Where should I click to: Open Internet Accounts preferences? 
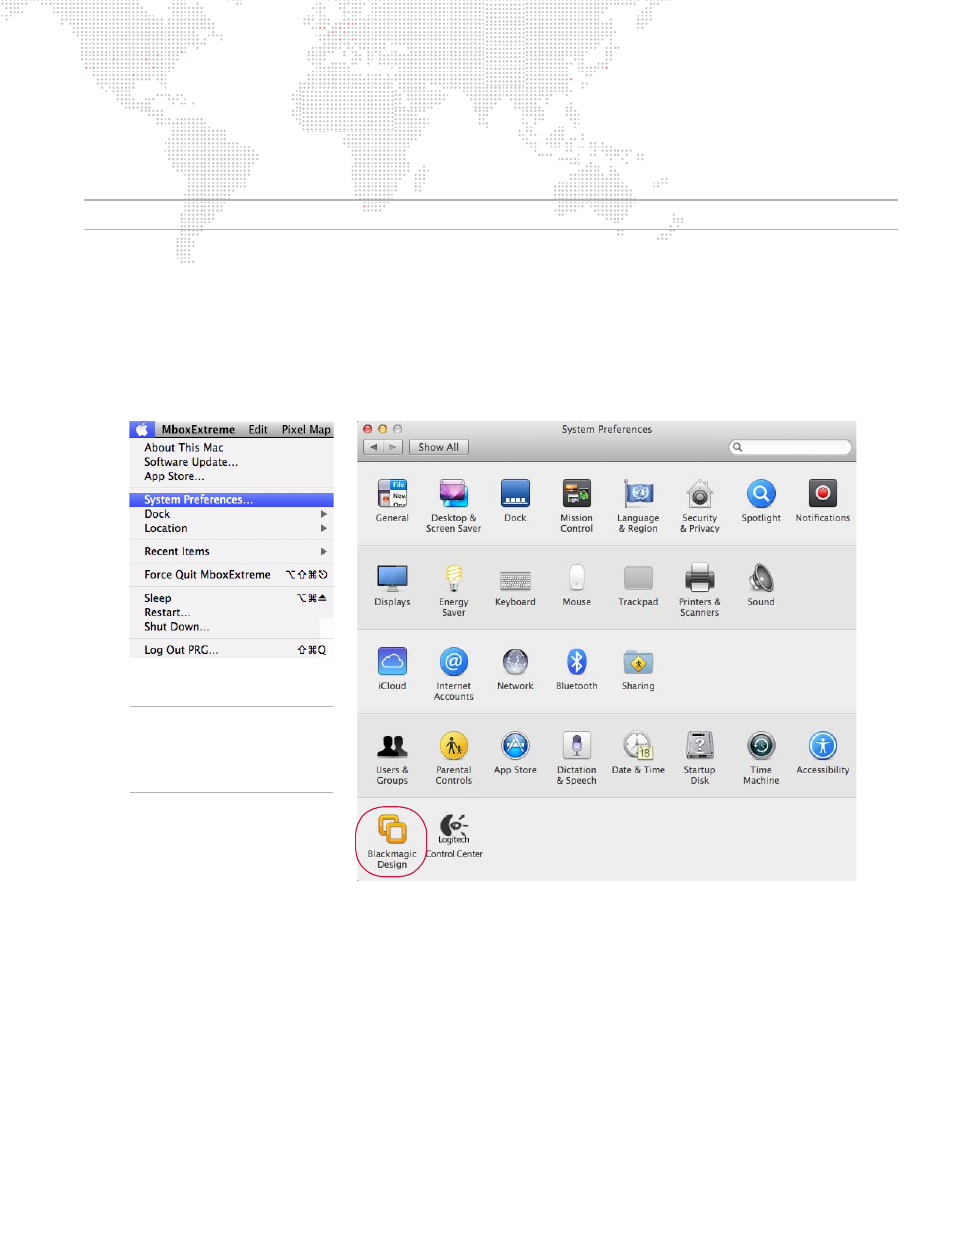point(454,674)
